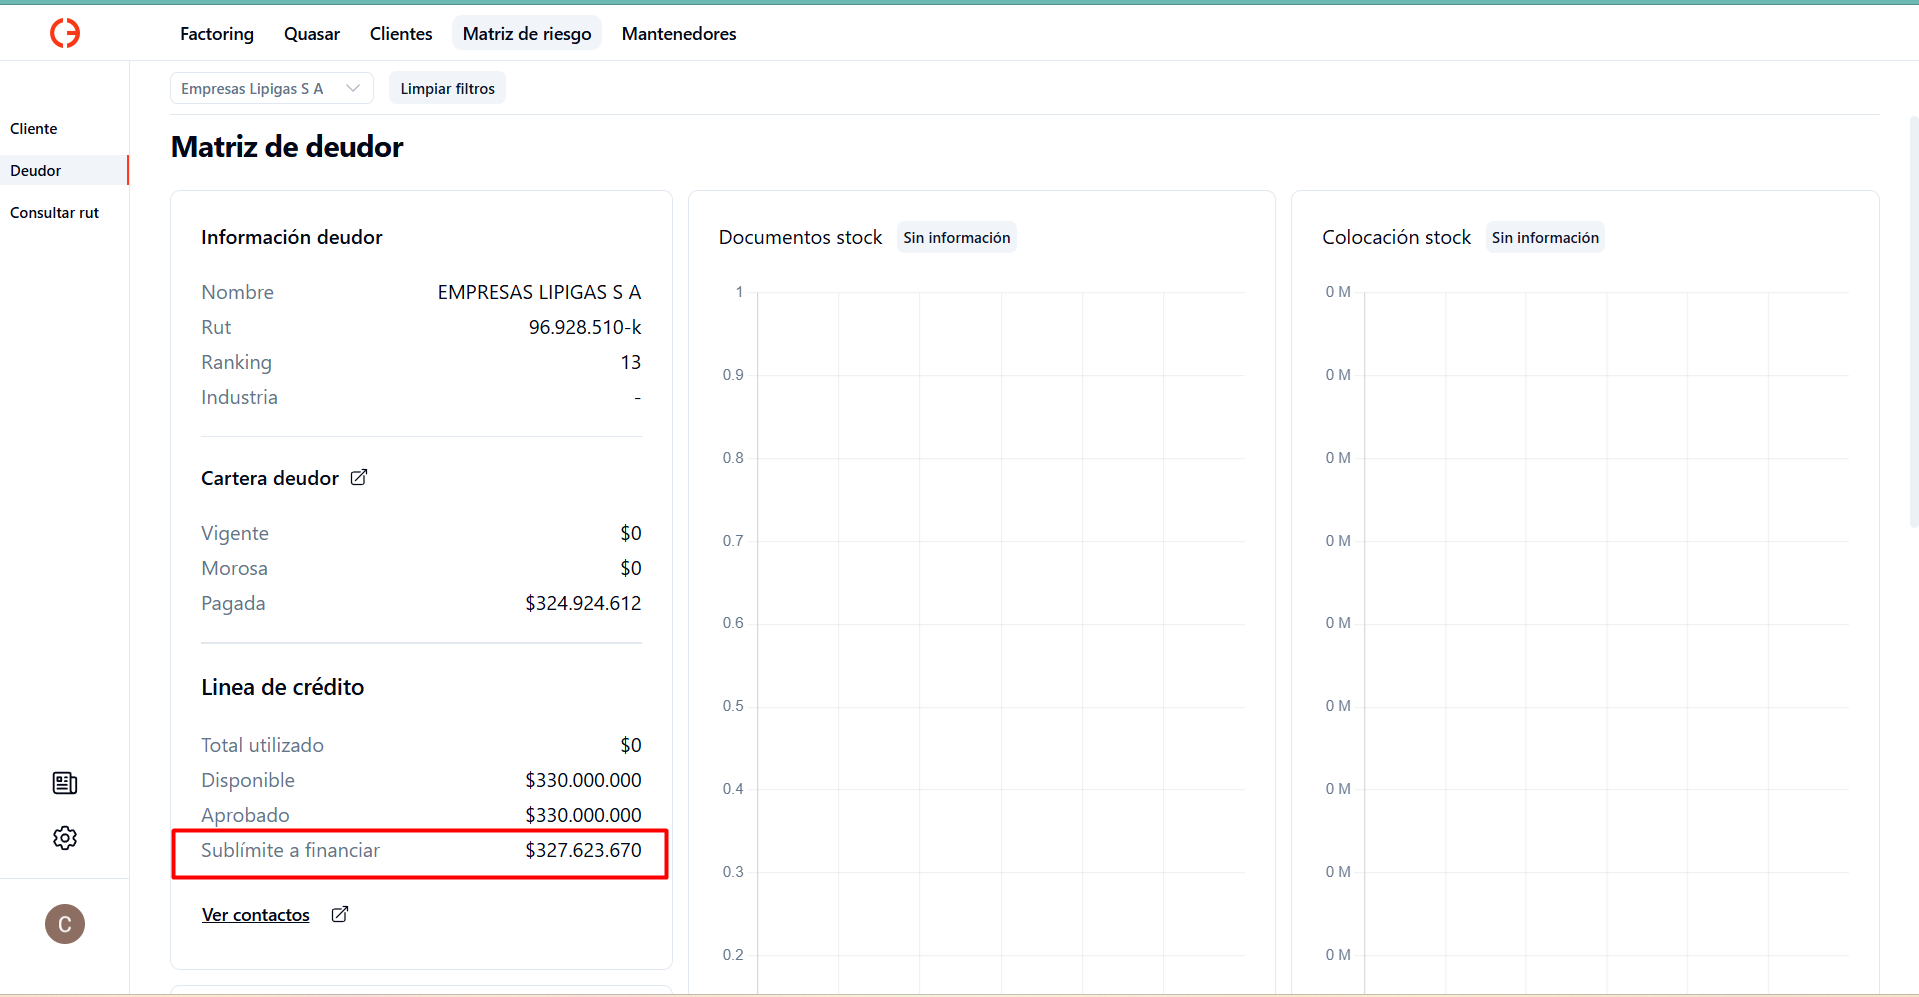Select Clientes in top navigation

tap(400, 33)
